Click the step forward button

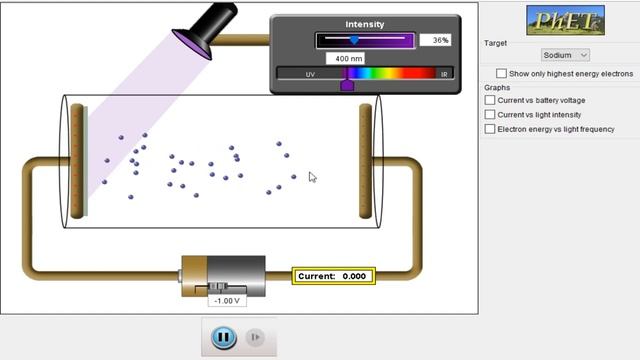256,337
